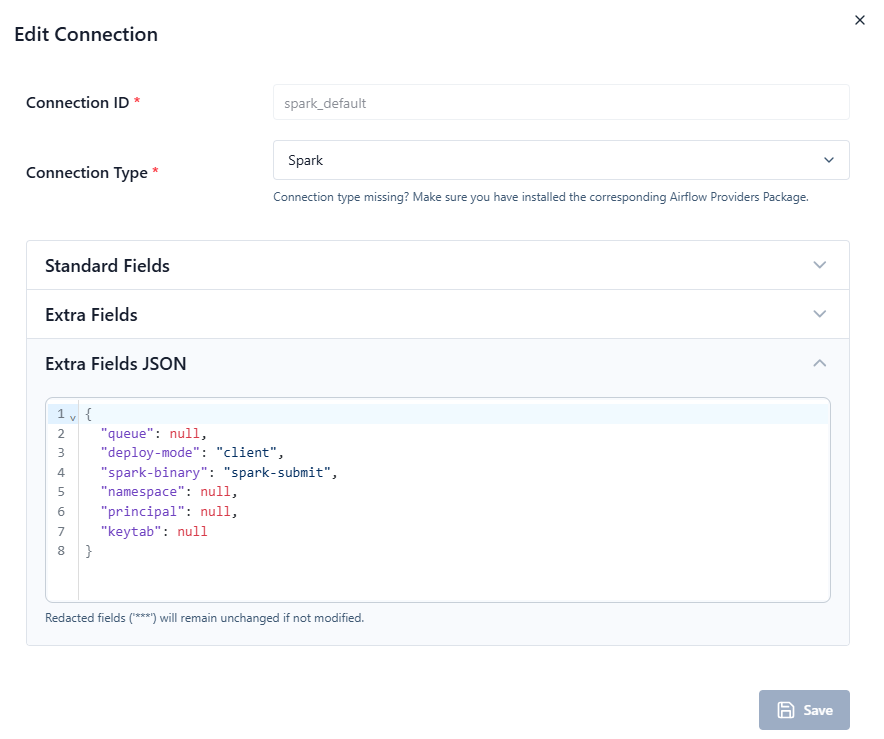Expand the Extra Fields chevron

coord(820,314)
